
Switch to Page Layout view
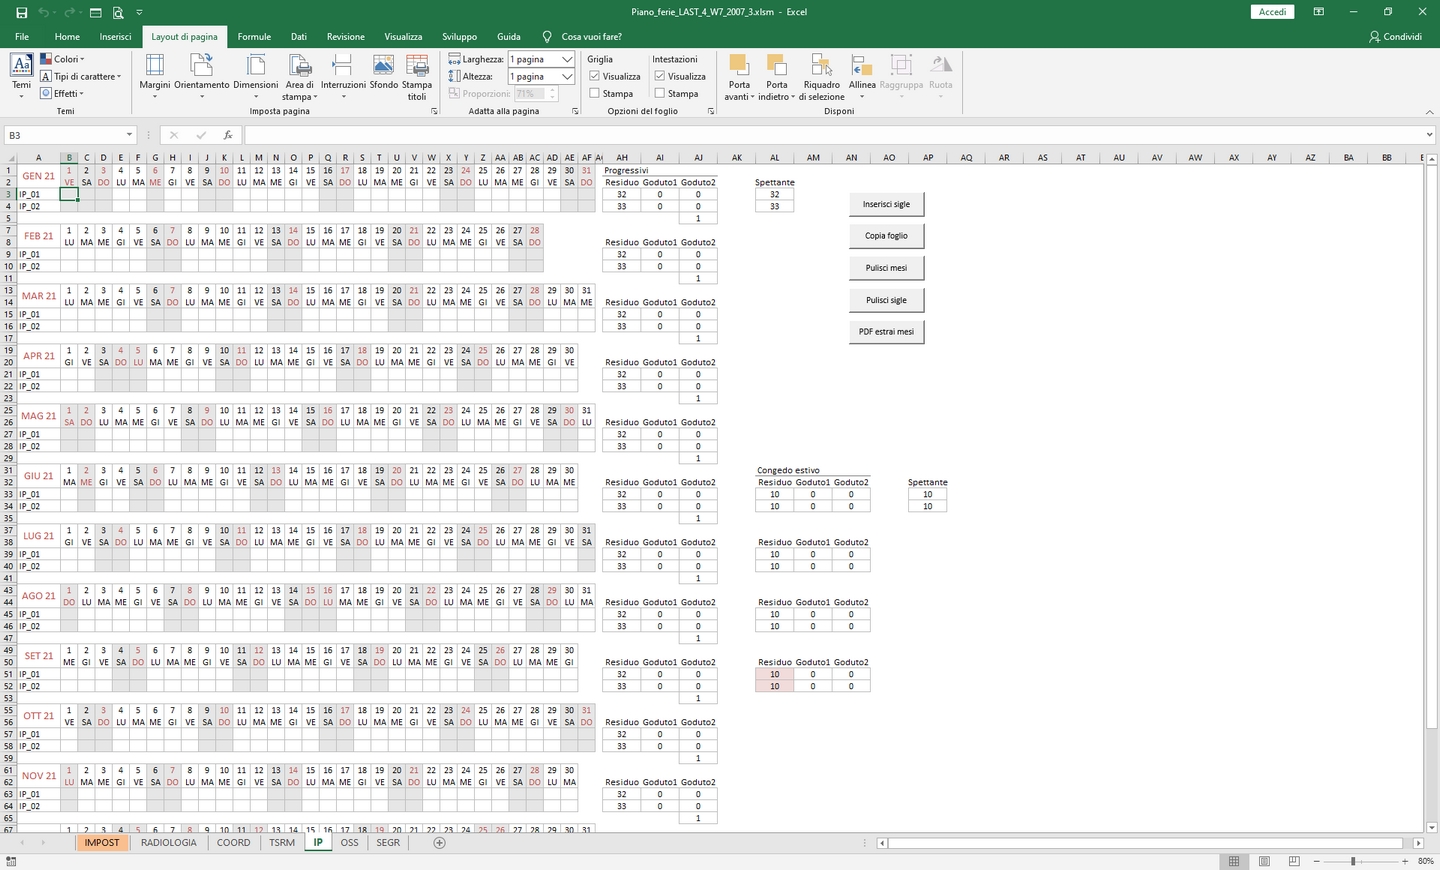[1264, 861]
